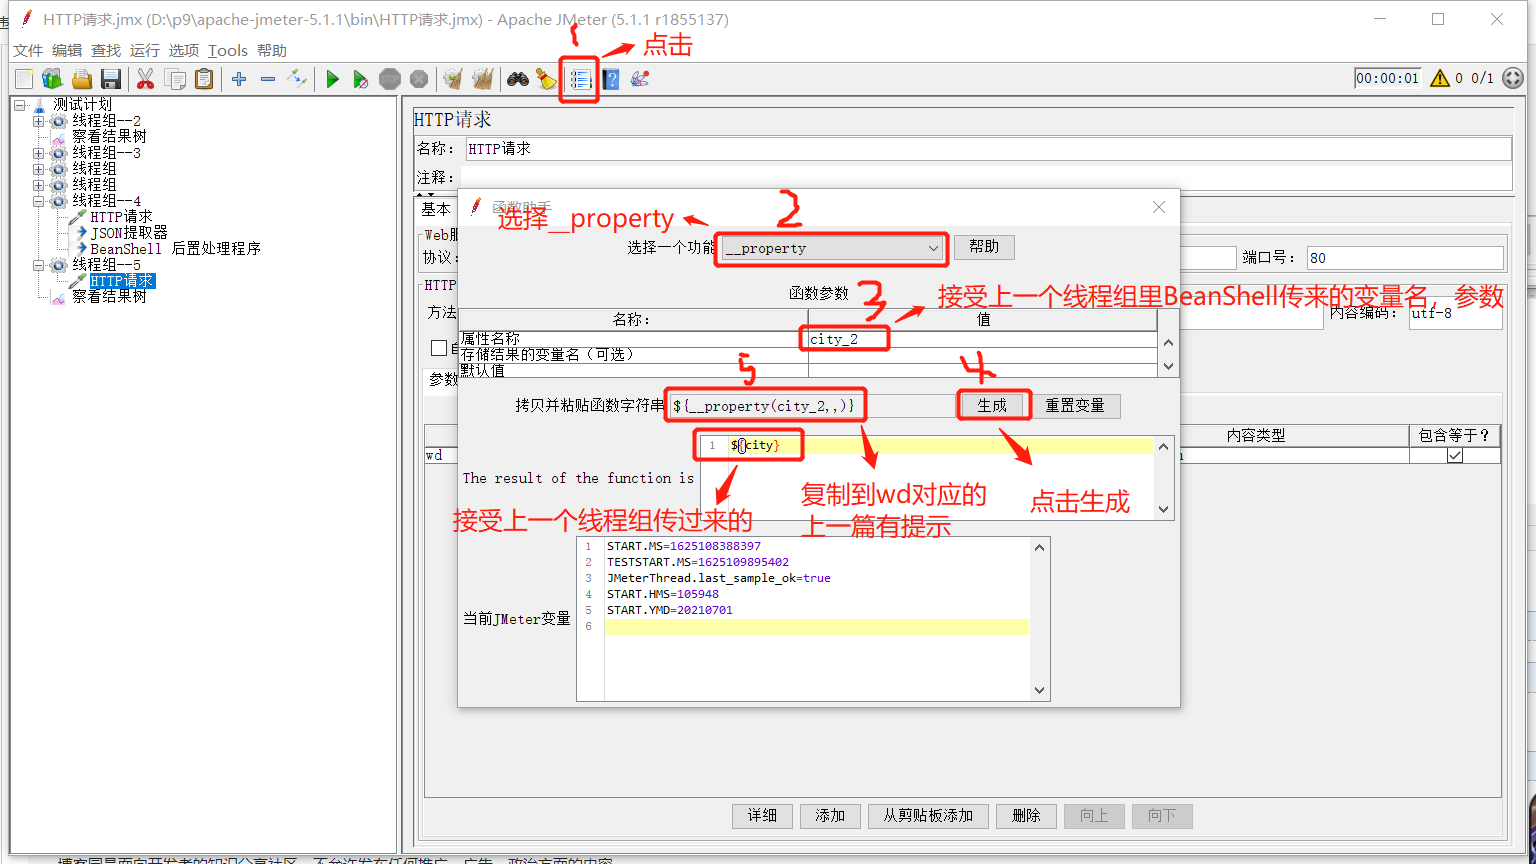
Task: Click the grey Stop sign icon
Action: tap(390, 79)
